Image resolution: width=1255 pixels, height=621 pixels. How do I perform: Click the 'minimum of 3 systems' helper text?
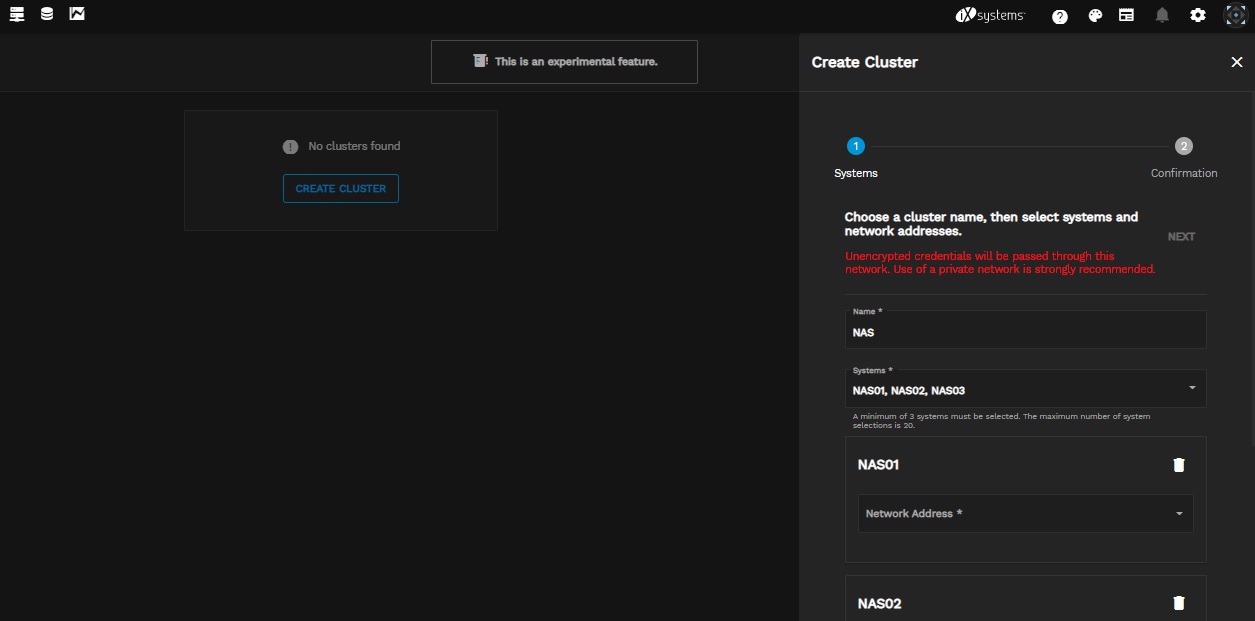point(1002,421)
